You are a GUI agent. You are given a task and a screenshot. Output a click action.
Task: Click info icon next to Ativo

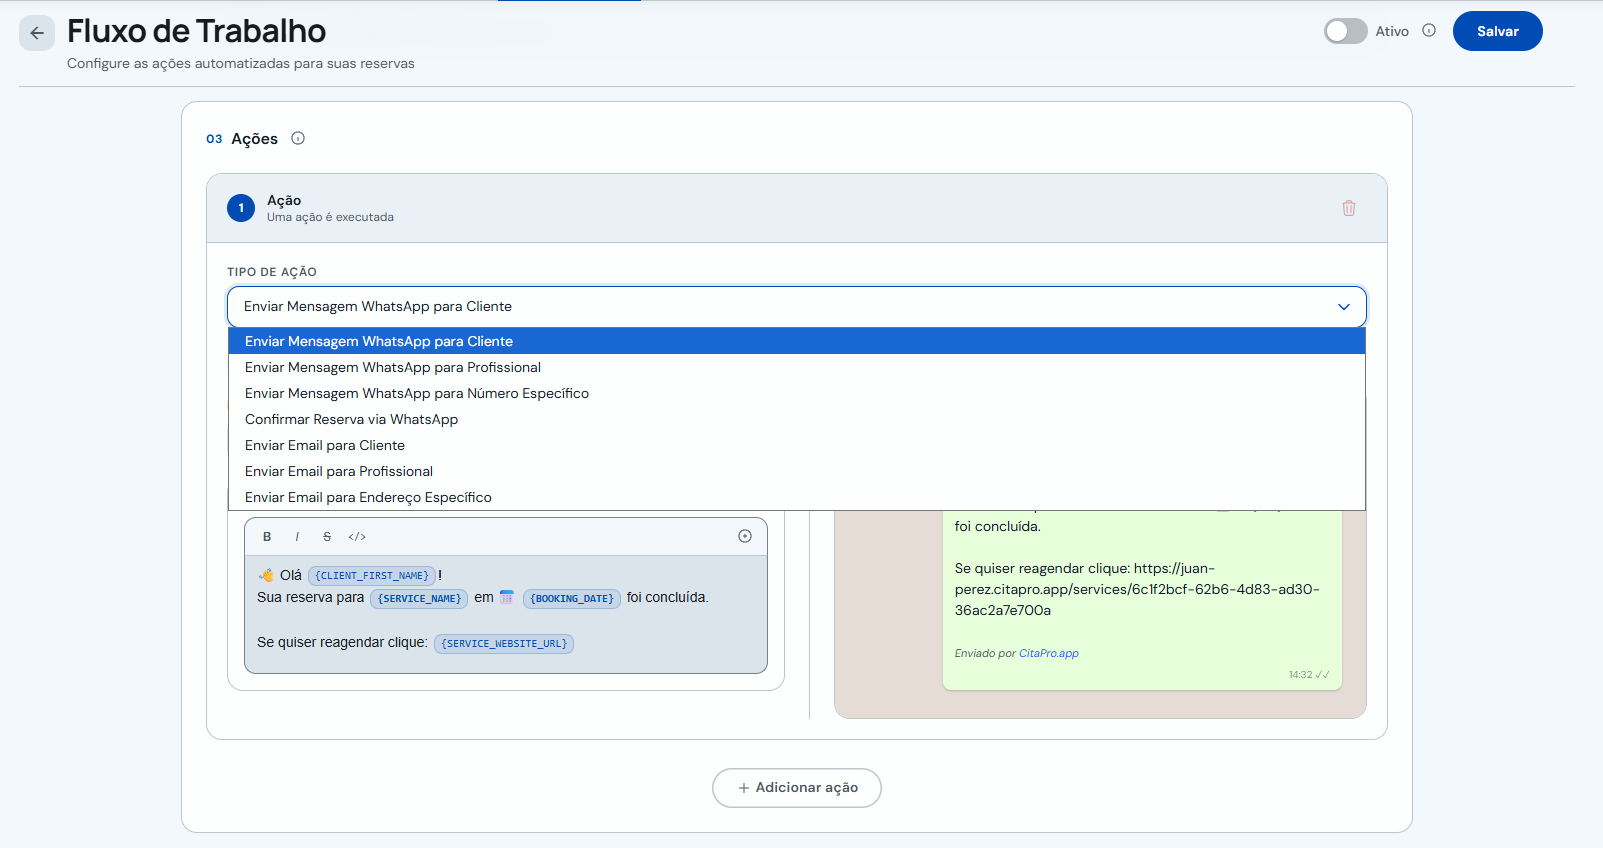1429,31
